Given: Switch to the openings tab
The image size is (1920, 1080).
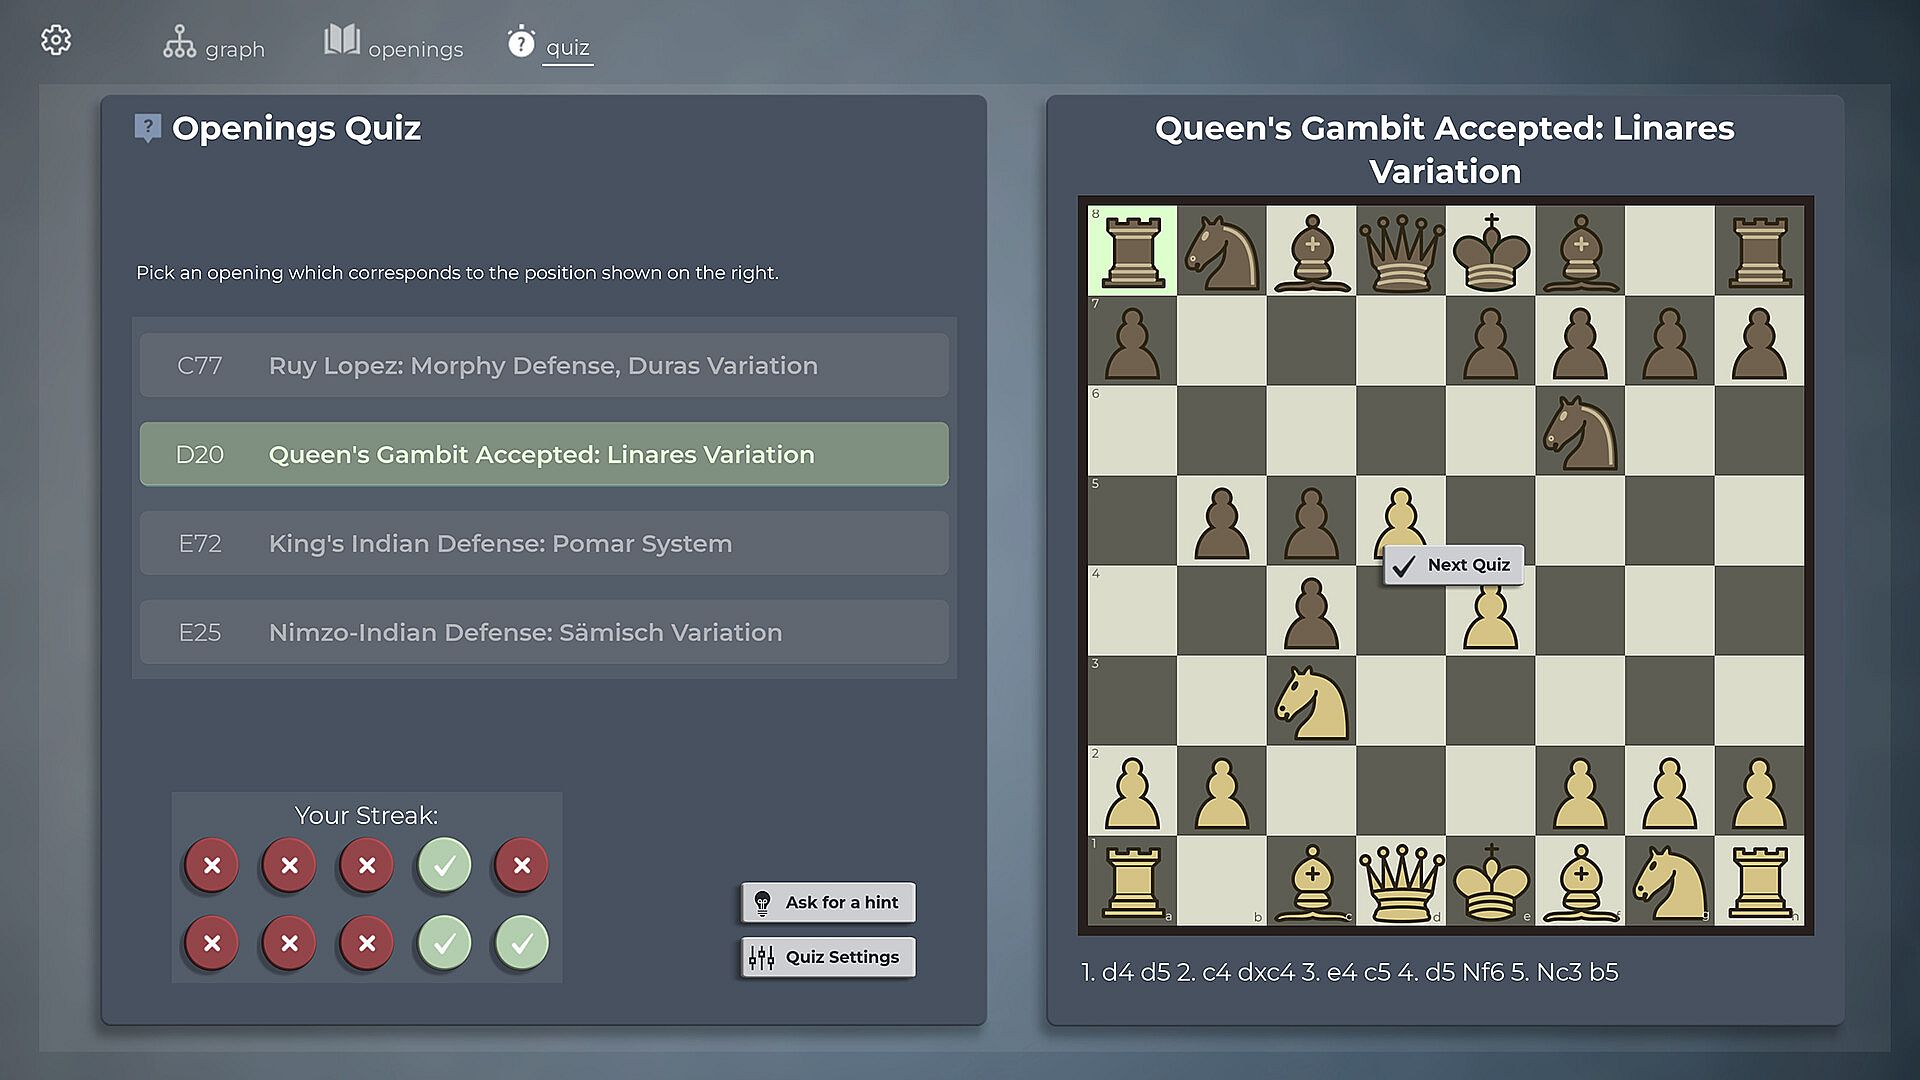Looking at the screenshot, I should tap(415, 49).
